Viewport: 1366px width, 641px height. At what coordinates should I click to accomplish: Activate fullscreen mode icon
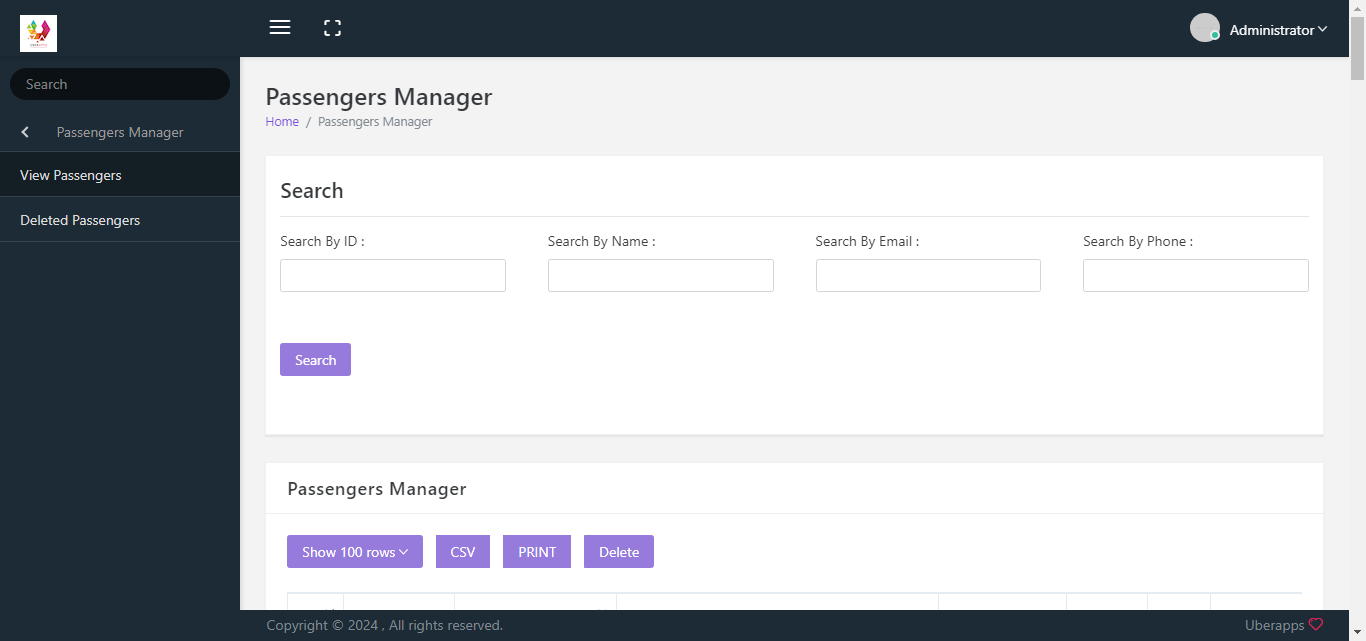(333, 28)
